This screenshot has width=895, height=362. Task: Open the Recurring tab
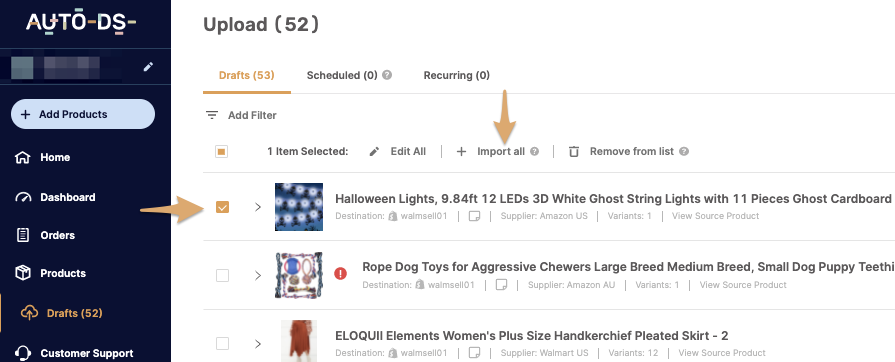click(x=457, y=75)
